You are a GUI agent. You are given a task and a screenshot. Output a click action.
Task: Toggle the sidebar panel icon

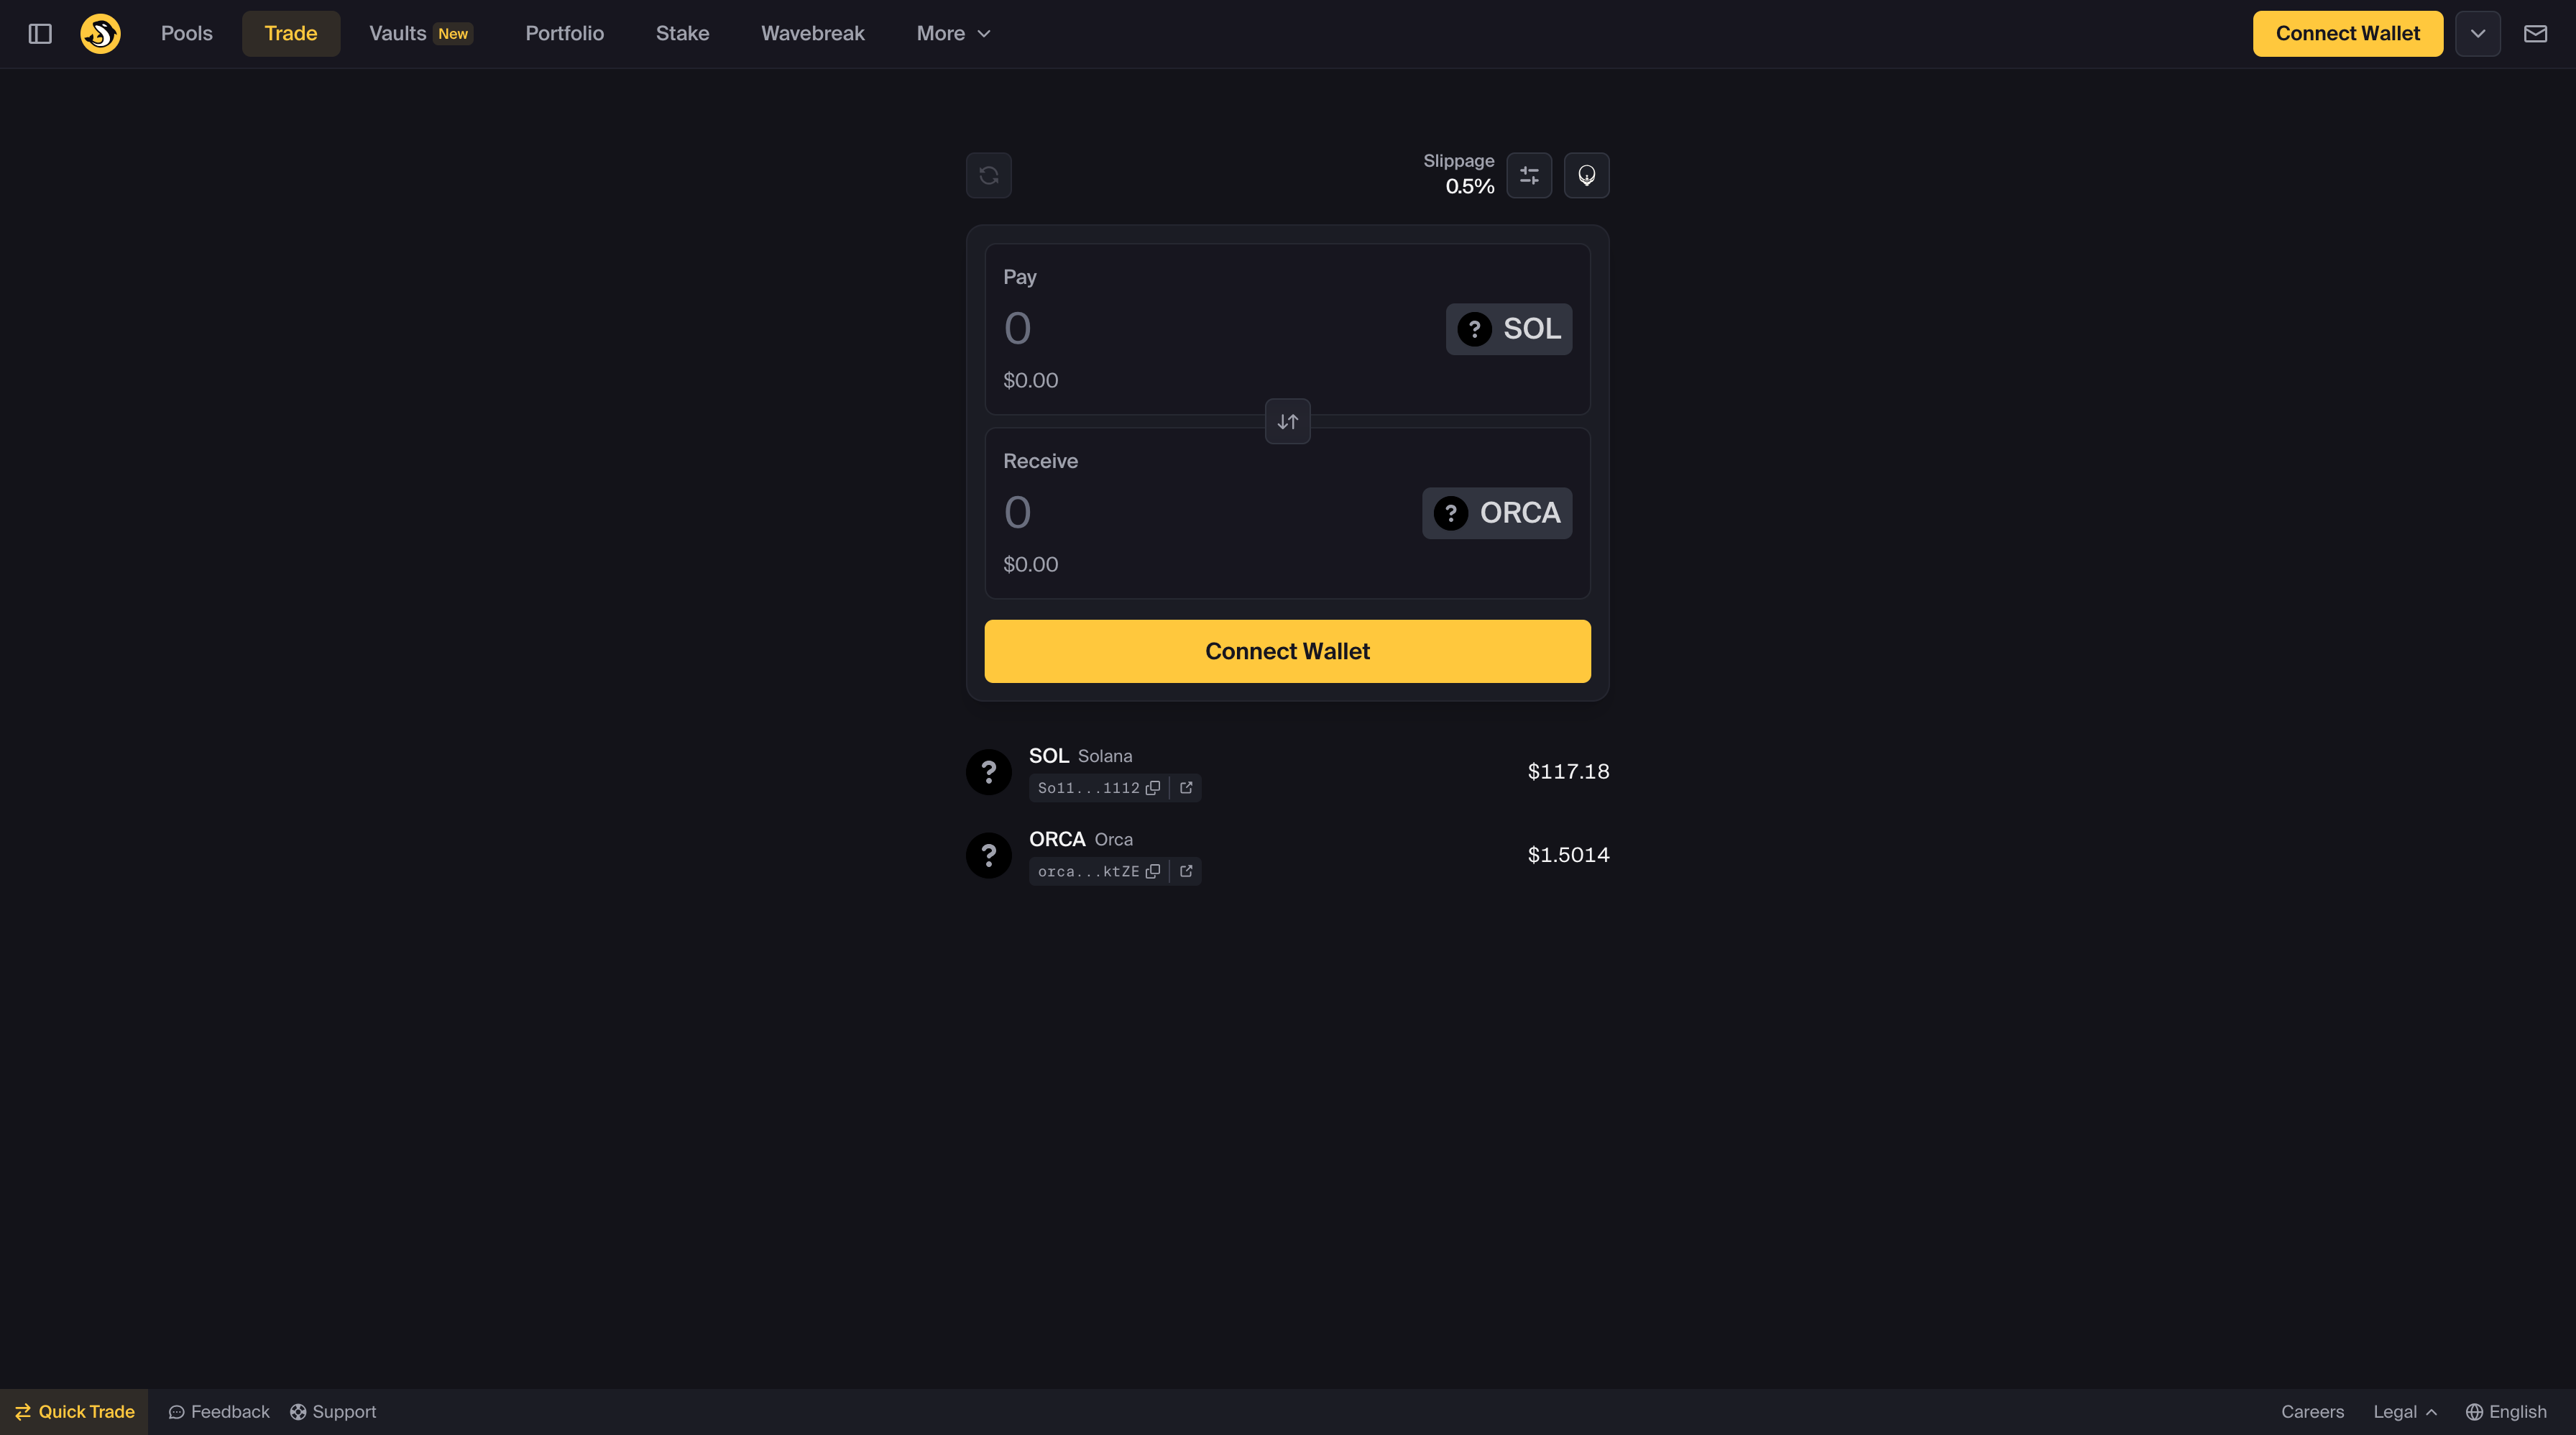pyautogui.click(x=40, y=34)
